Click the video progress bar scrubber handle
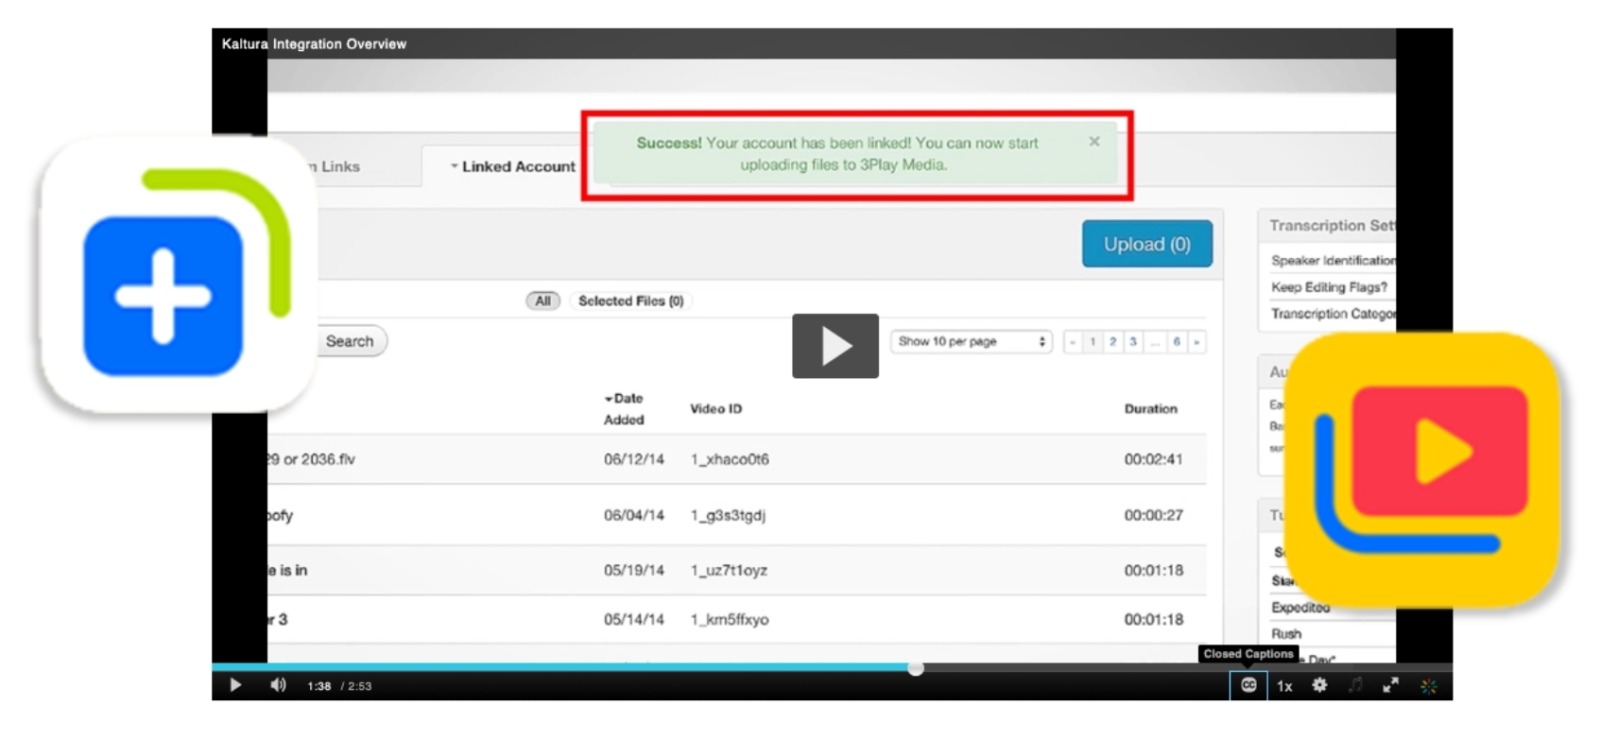The height and width of the screenshot is (739, 1600). pos(915,668)
